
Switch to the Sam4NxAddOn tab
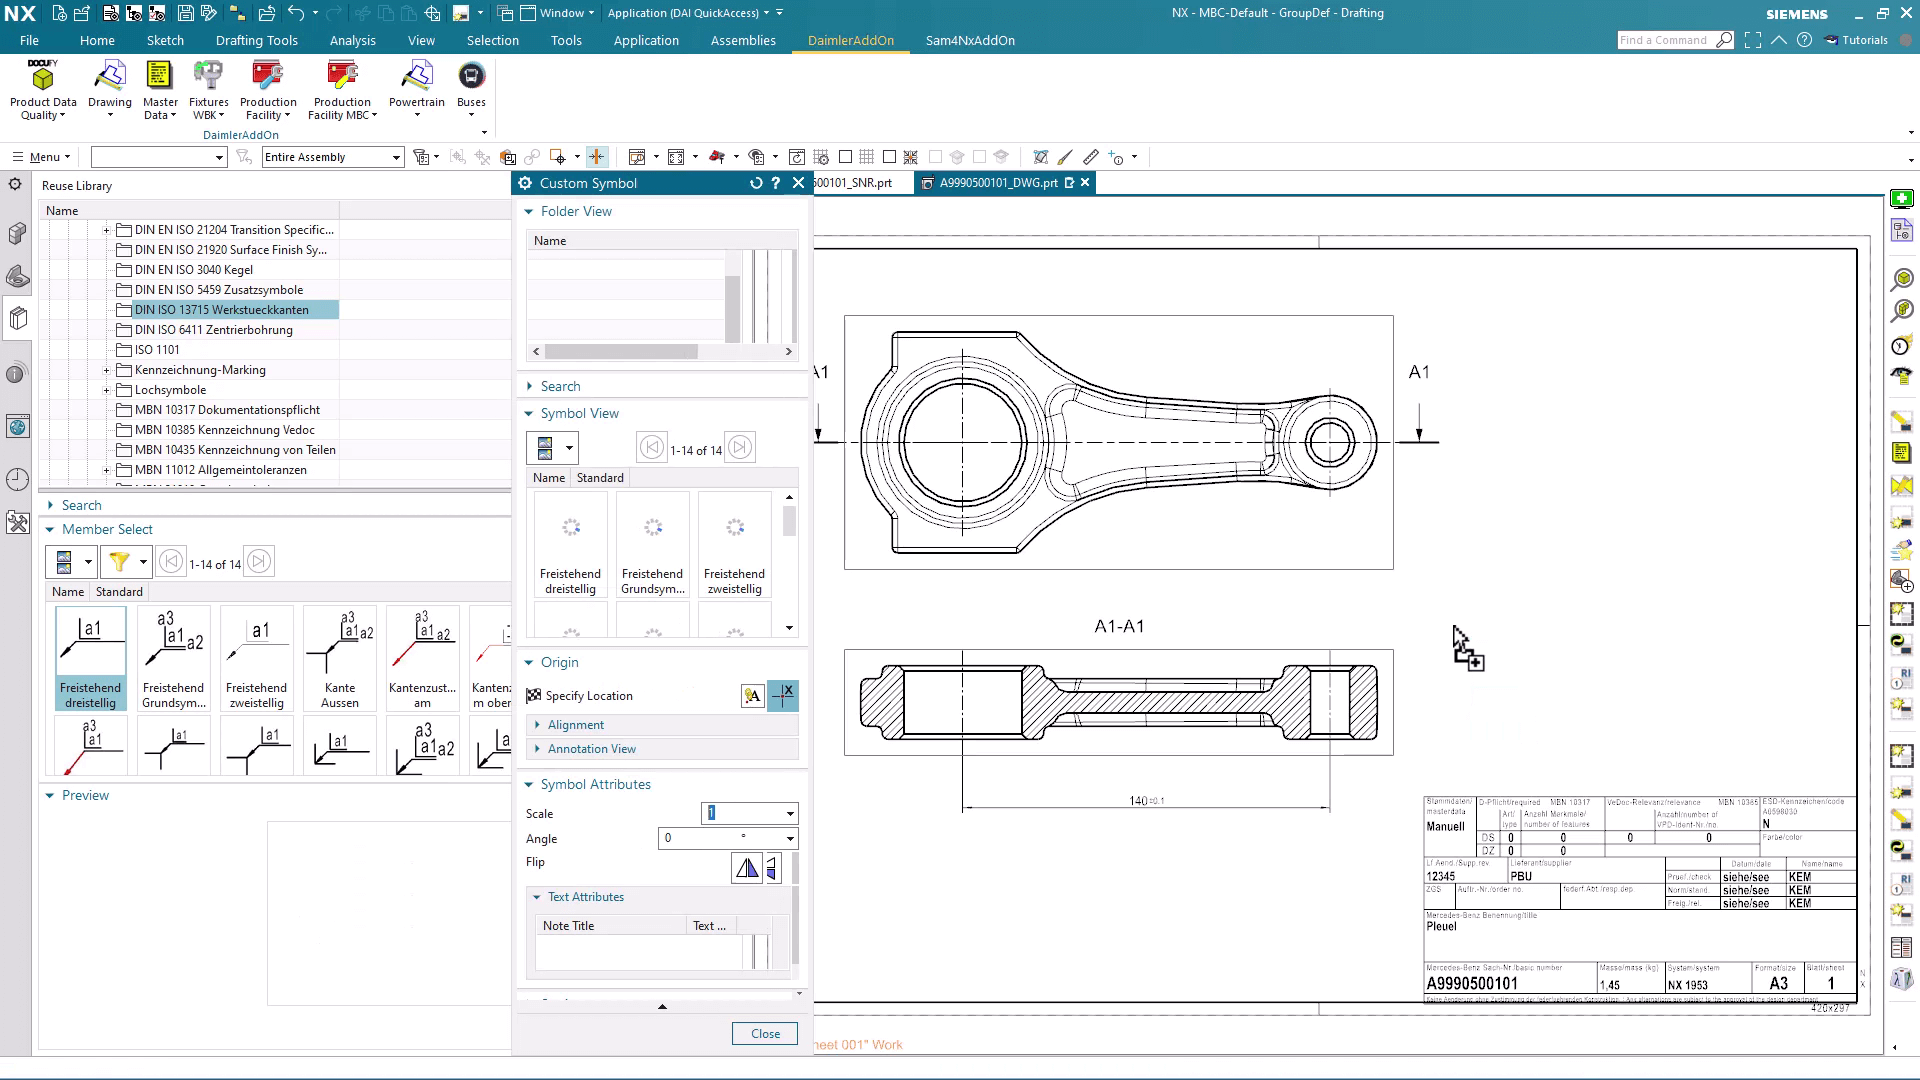click(x=969, y=41)
